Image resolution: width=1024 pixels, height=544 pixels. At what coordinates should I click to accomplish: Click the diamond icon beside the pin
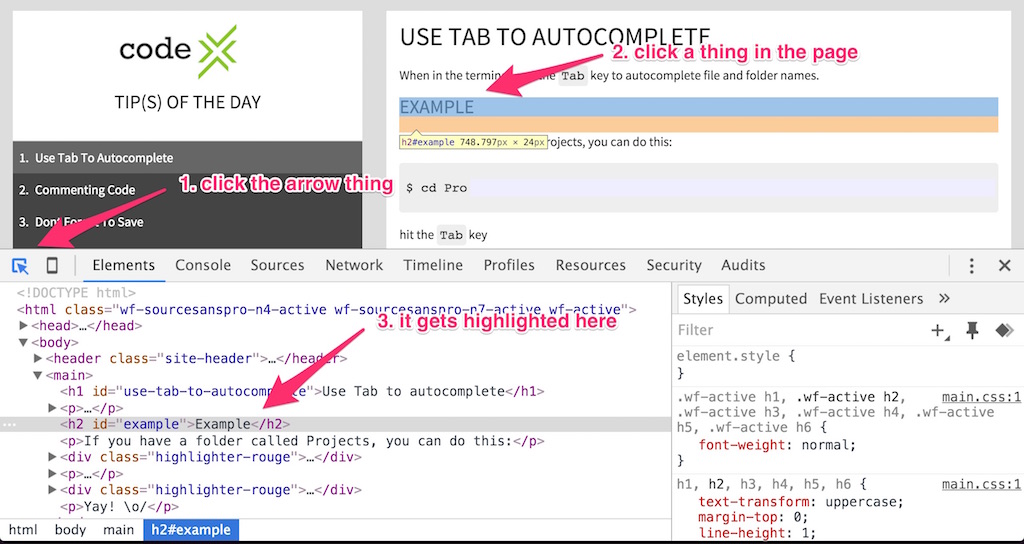(1003, 330)
